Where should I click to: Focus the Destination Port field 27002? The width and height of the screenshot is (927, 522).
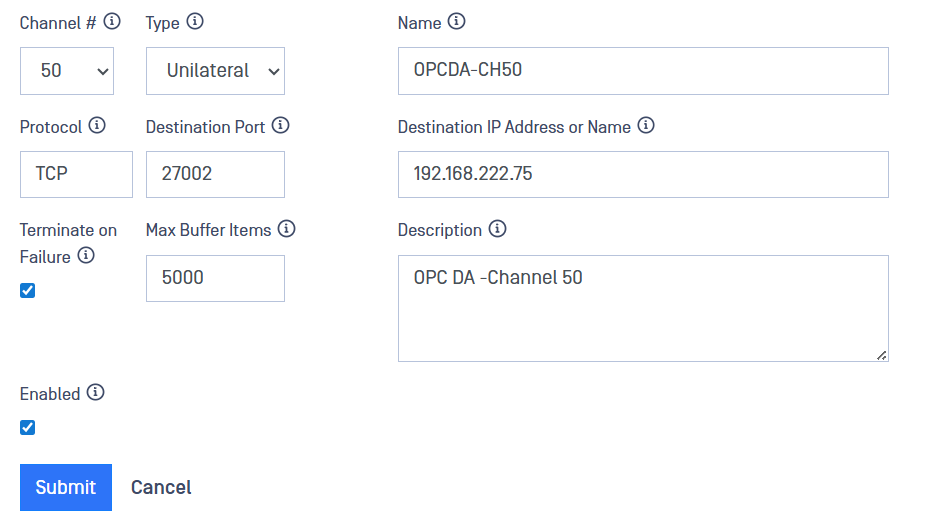tap(215, 174)
